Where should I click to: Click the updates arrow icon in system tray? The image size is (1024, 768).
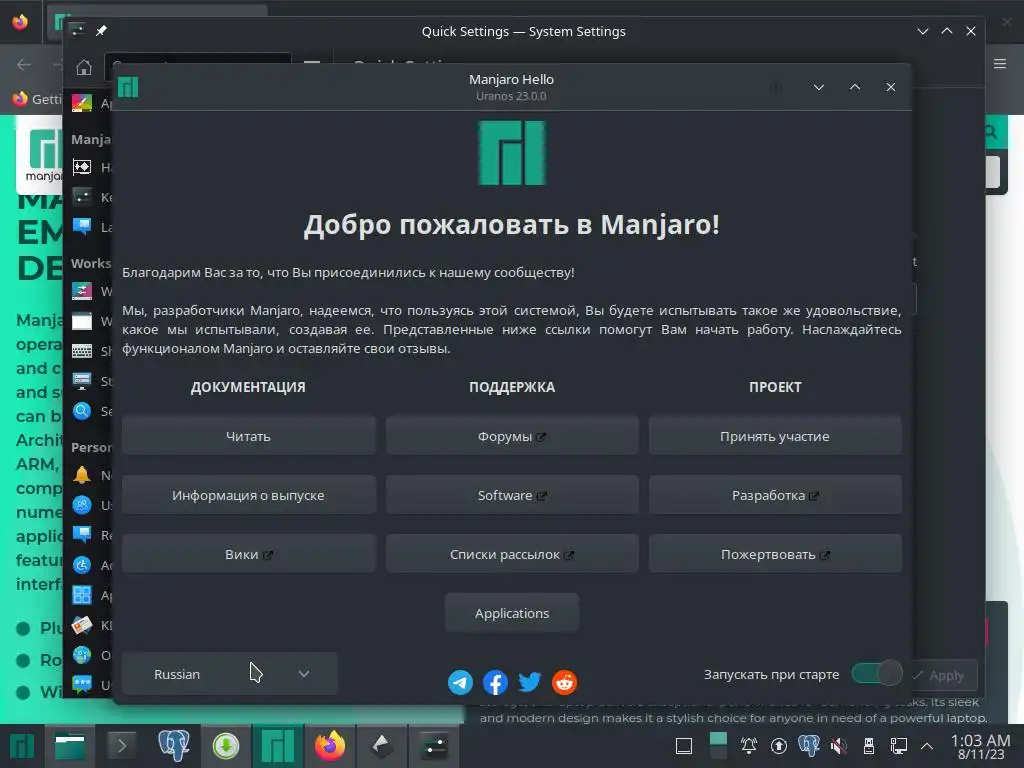pos(778,746)
